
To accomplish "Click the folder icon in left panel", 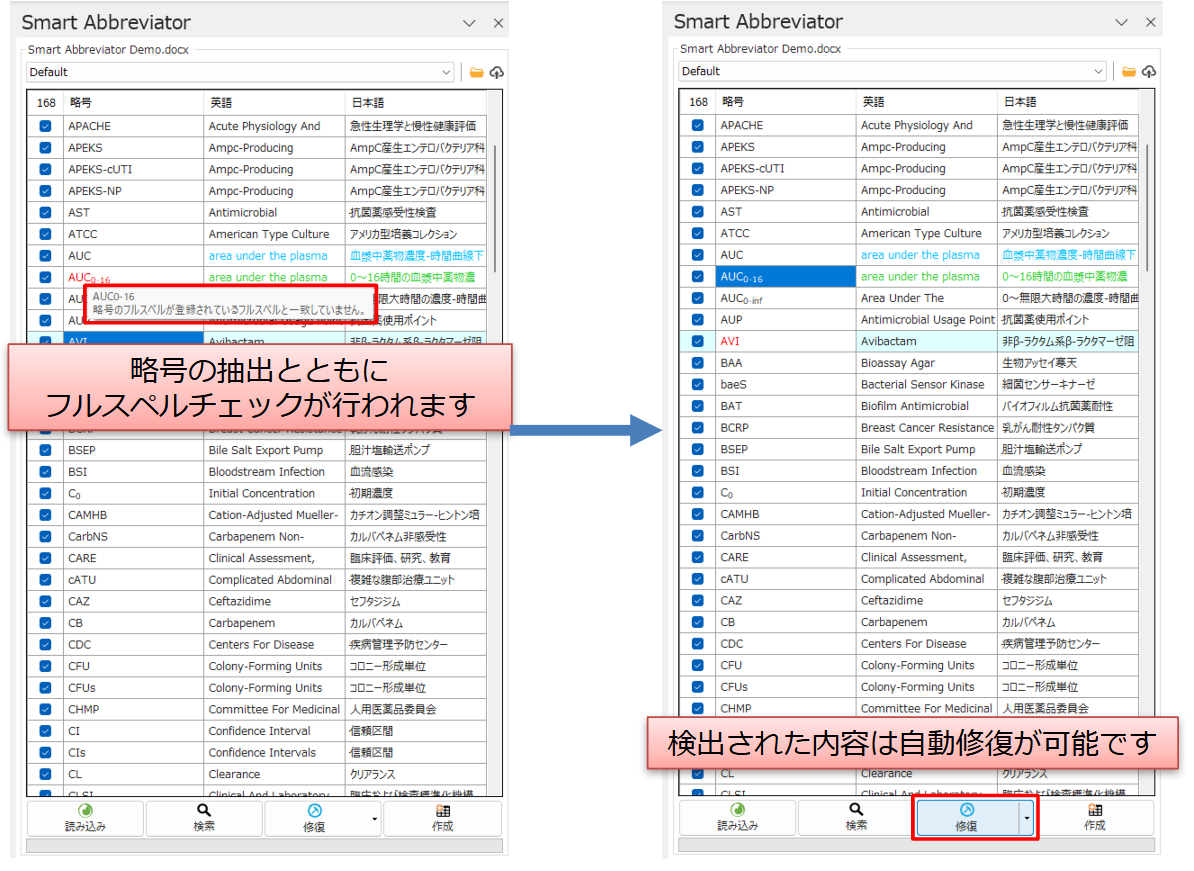I will (x=477, y=72).
